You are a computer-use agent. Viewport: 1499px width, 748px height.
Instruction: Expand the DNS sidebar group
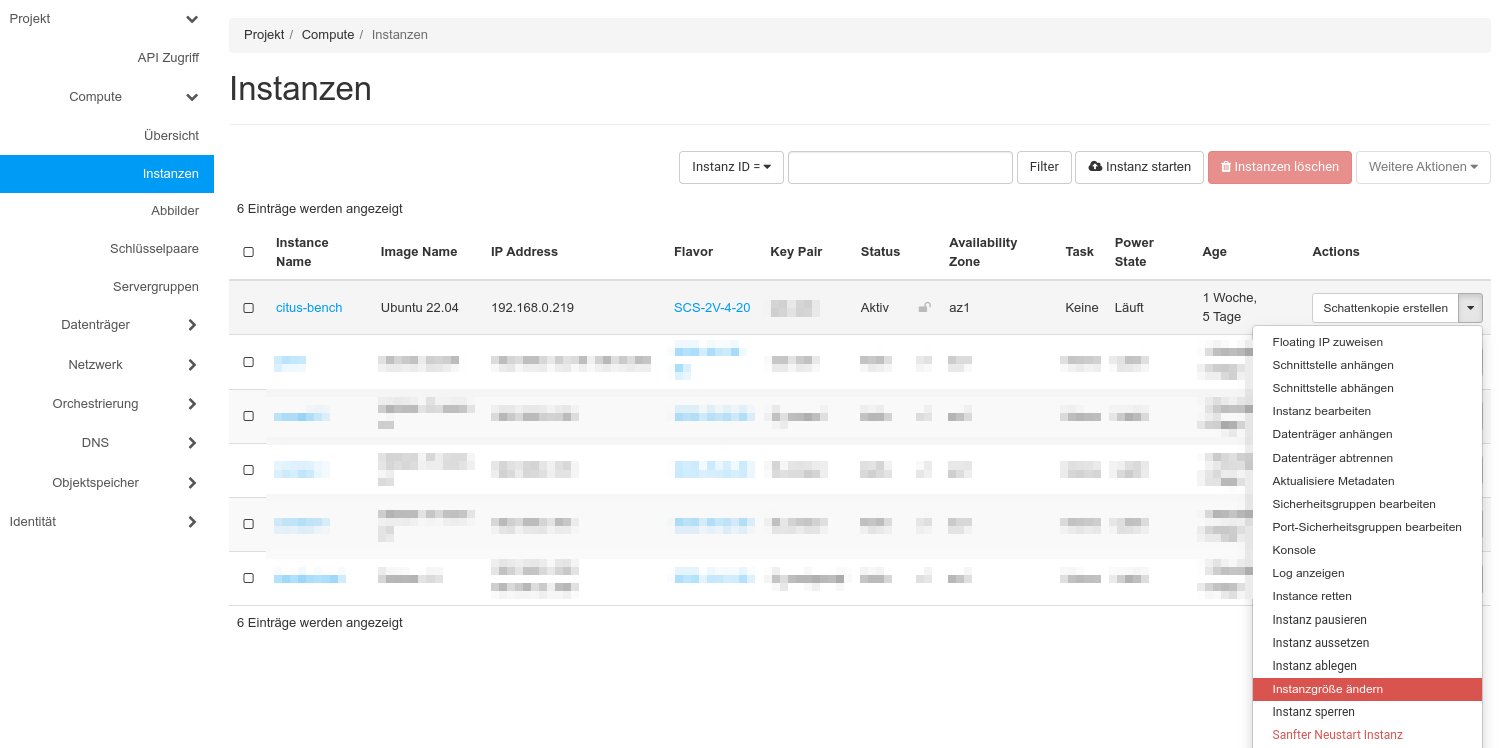192,443
